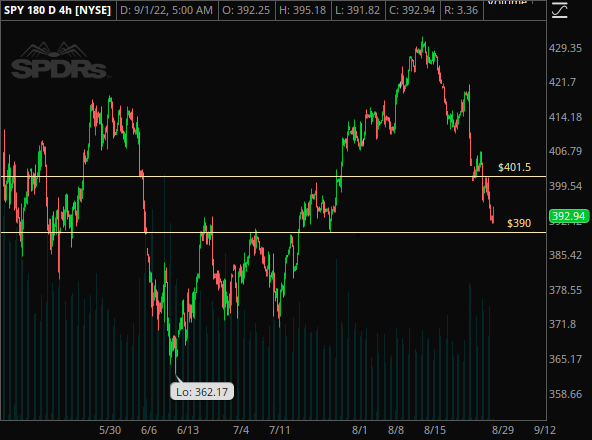The width and height of the screenshot is (592, 440).
Task: Click the 429.35 price axis label
Action: pos(565,48)
